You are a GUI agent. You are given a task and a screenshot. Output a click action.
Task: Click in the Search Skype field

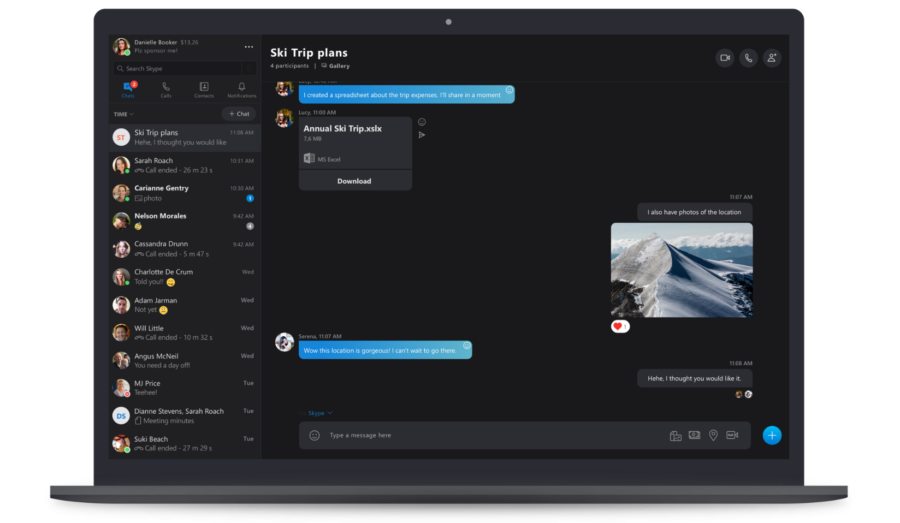(x=177, y=68)
